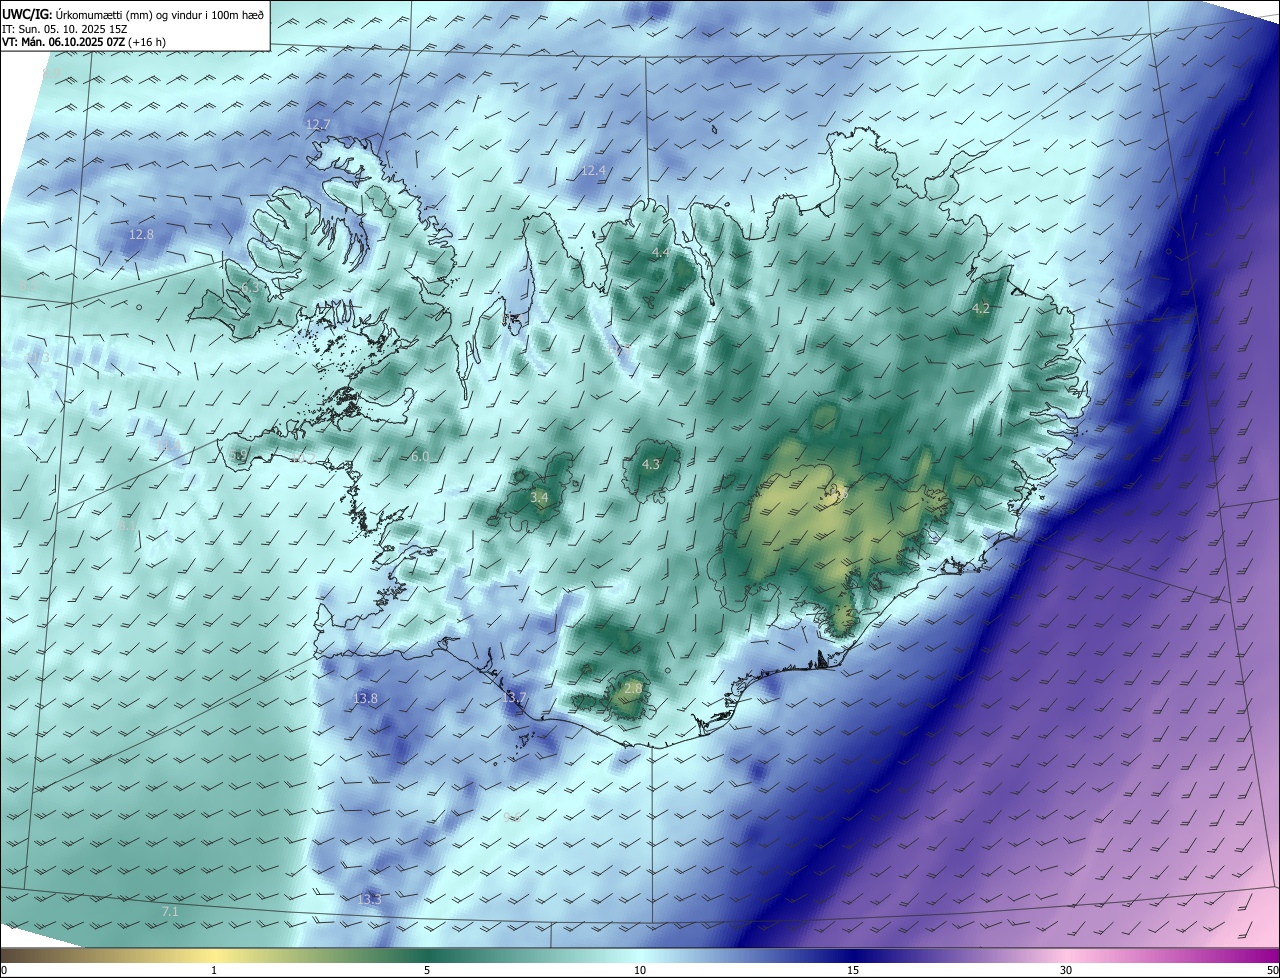Click the map value label 12.4

(x=594, y=171)
